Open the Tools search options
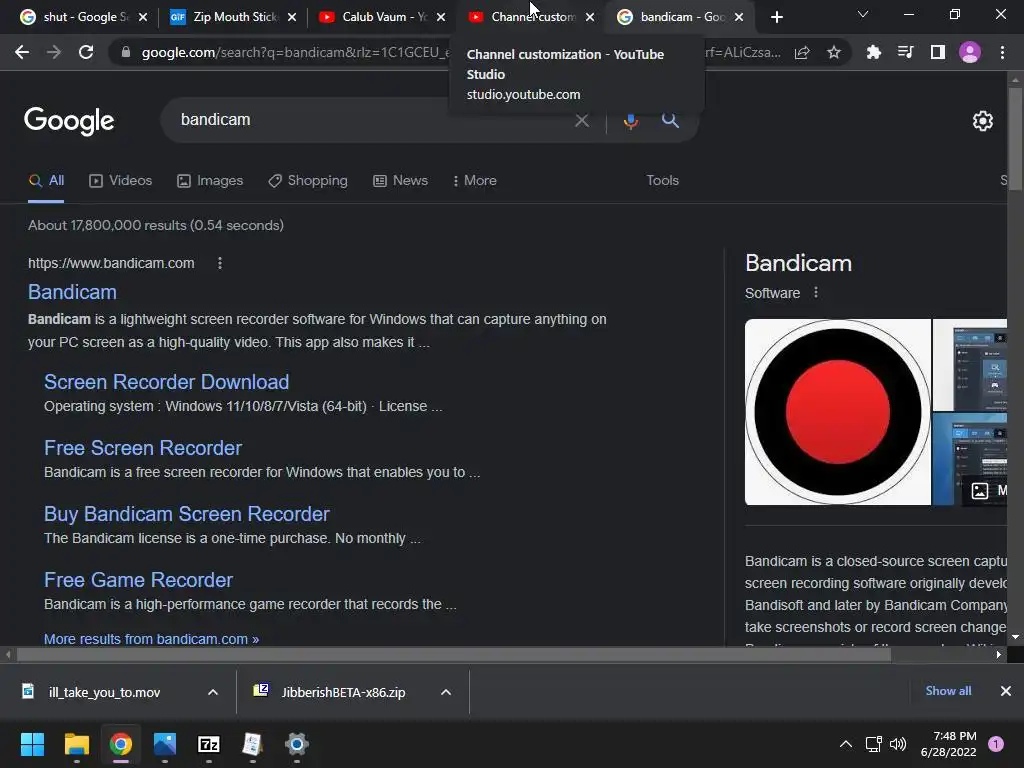The height and width of the screenshot is (768, 1024). pos(662,181)
